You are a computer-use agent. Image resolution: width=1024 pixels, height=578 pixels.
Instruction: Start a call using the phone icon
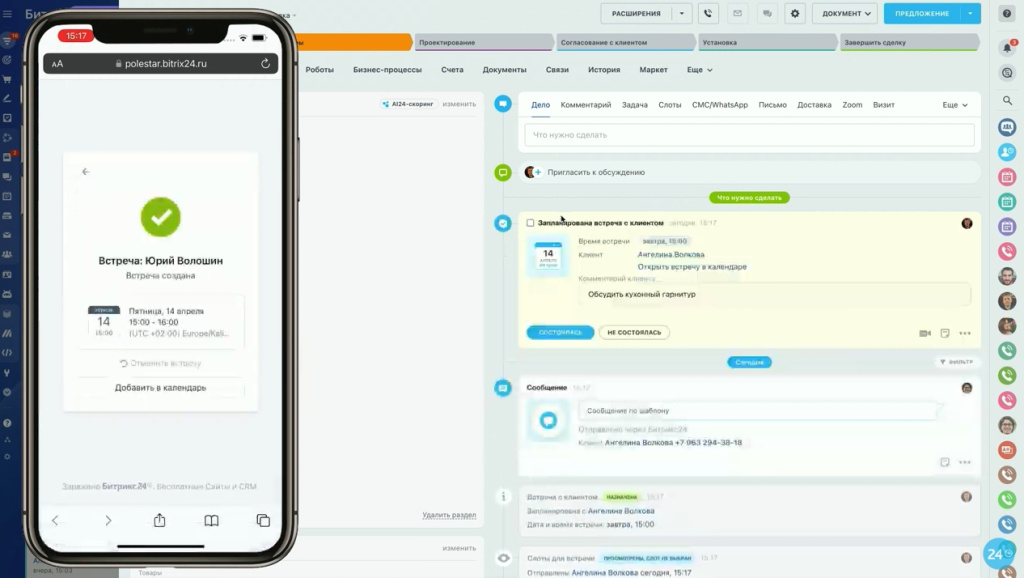708,13
